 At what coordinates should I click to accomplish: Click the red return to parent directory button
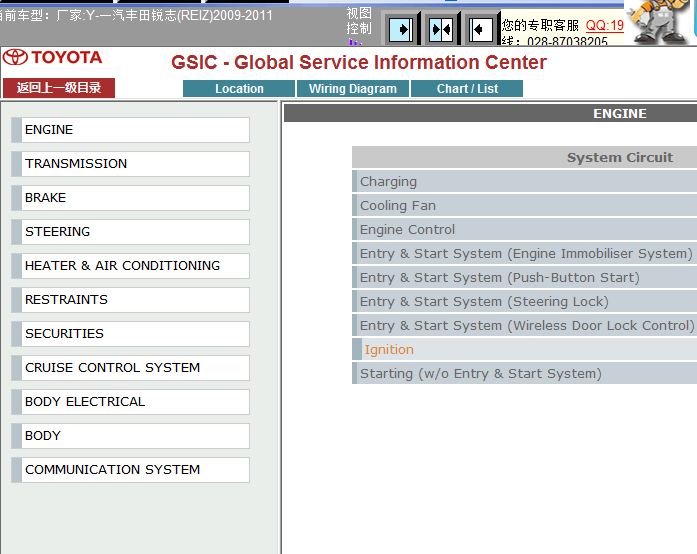coord(59,88)
